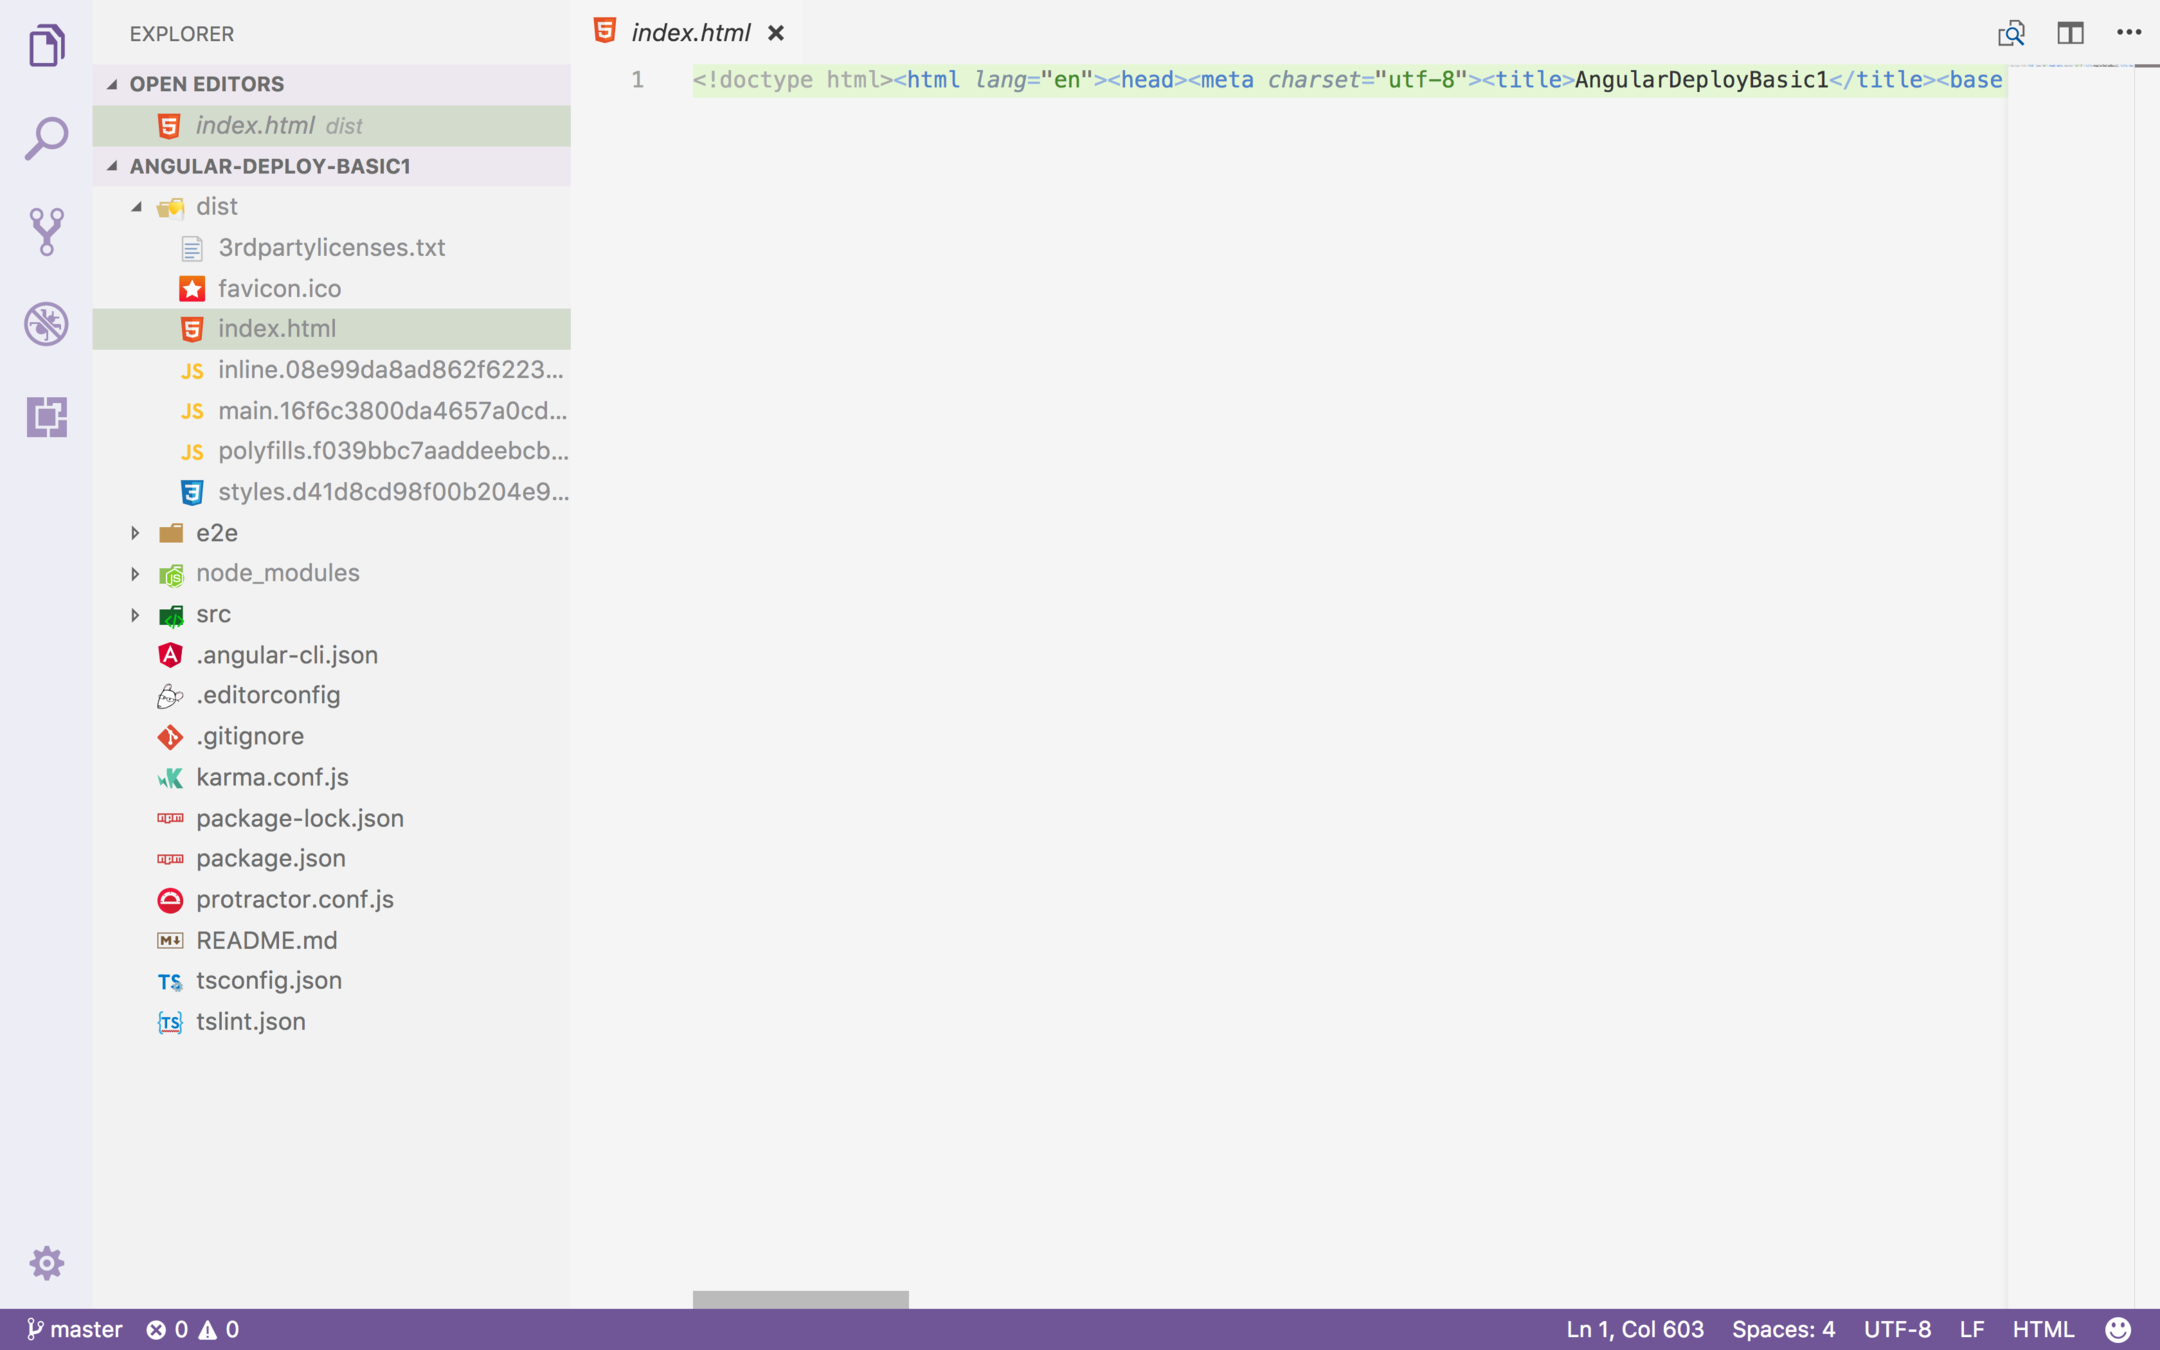Open the Search view in activity bar
Image resolution: width=2160 pixels, height=1350 pixels.
[x=46, y=138]
